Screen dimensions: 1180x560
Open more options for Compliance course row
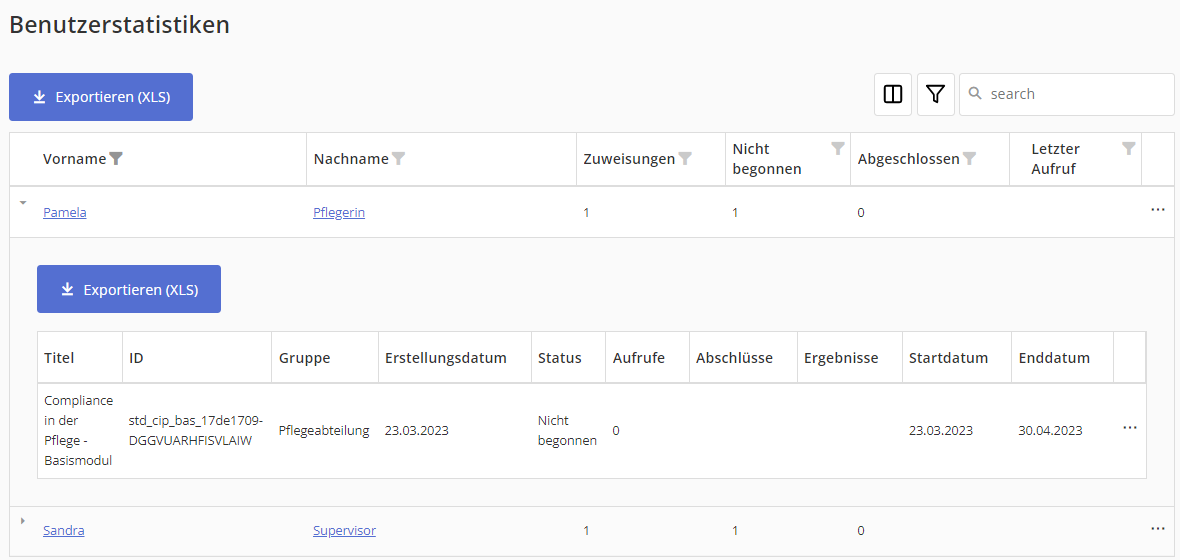click(x=1130, y=427)
